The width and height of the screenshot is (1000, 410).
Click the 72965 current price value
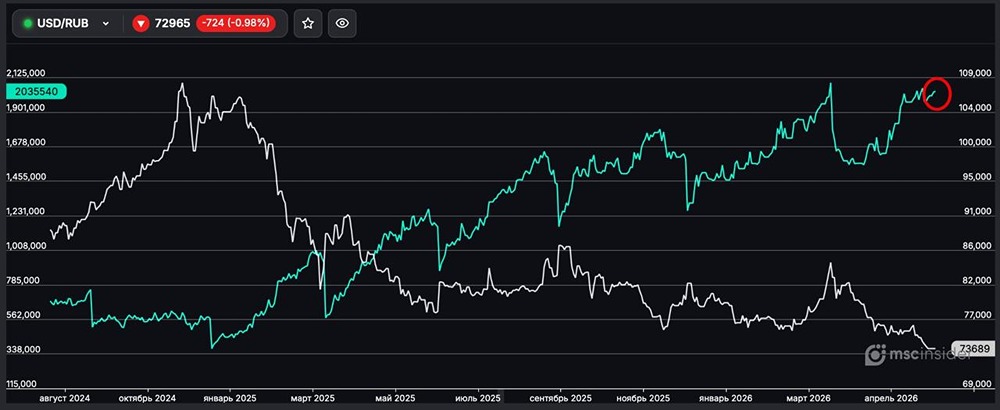point(172,24)
